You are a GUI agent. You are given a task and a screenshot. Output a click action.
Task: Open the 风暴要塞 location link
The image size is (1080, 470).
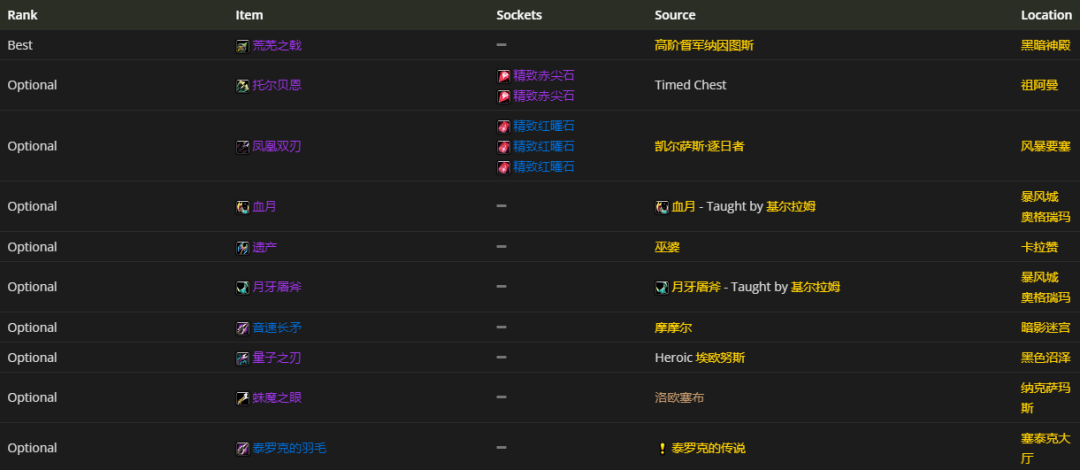(1045, 146)
